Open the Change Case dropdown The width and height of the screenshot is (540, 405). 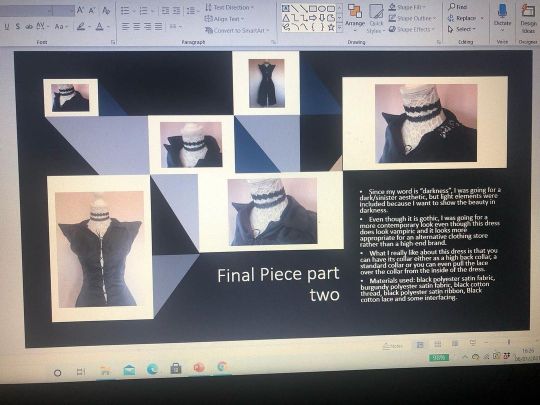(x=61, y=26)
